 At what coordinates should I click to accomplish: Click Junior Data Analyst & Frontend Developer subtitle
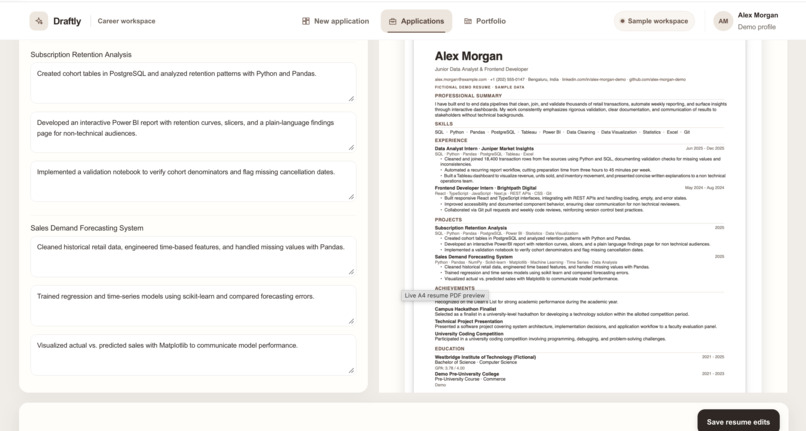(481, 69)
